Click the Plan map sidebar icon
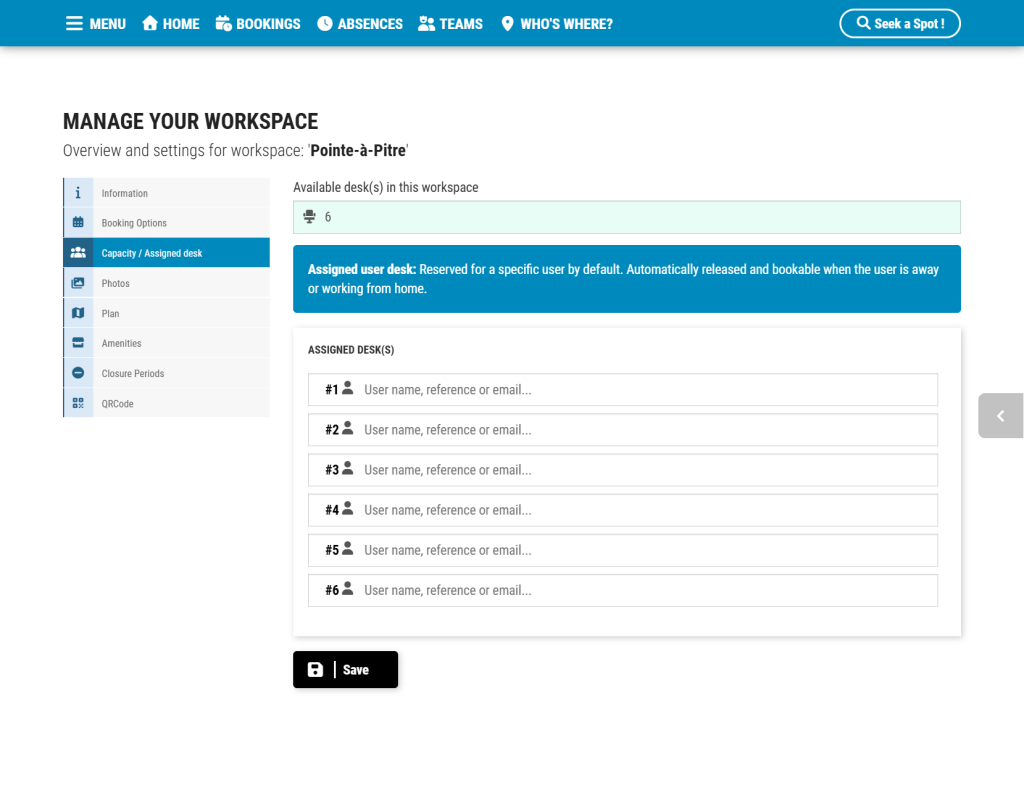The image size is (1024, 785). click(78, 313)
